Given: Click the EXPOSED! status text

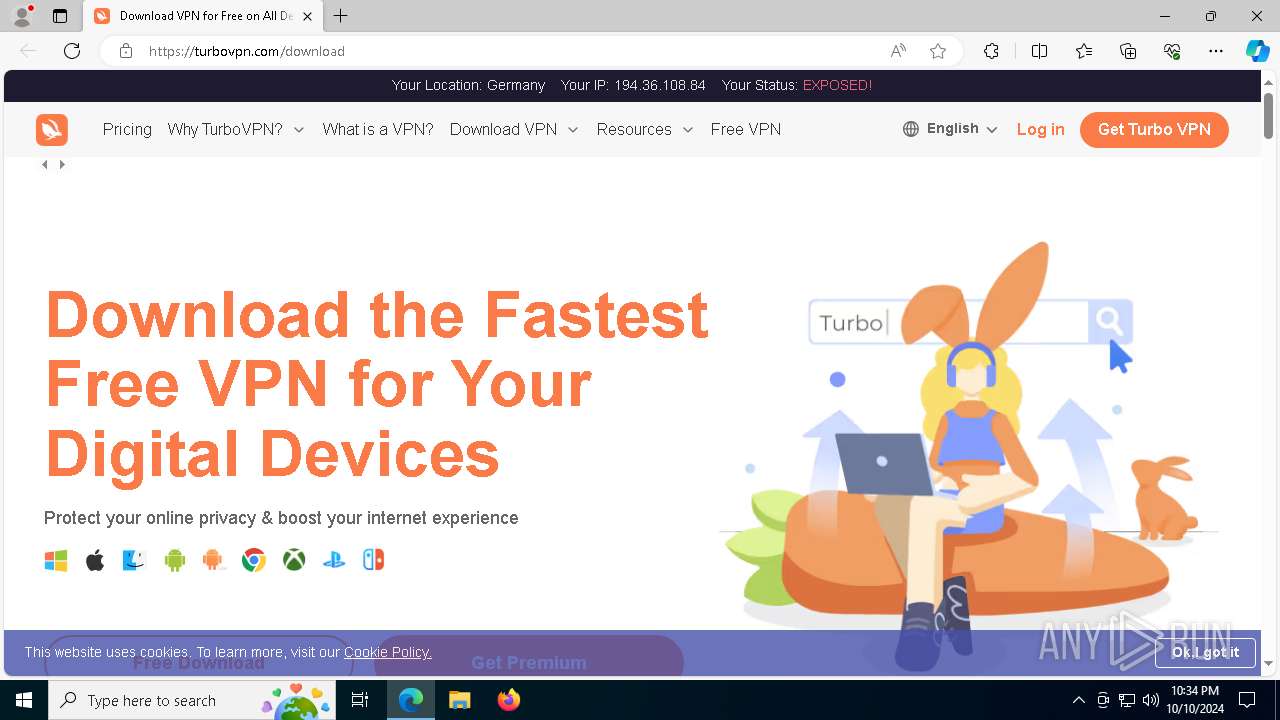Looking at the screenshot, I should click(x=837, y=85).
